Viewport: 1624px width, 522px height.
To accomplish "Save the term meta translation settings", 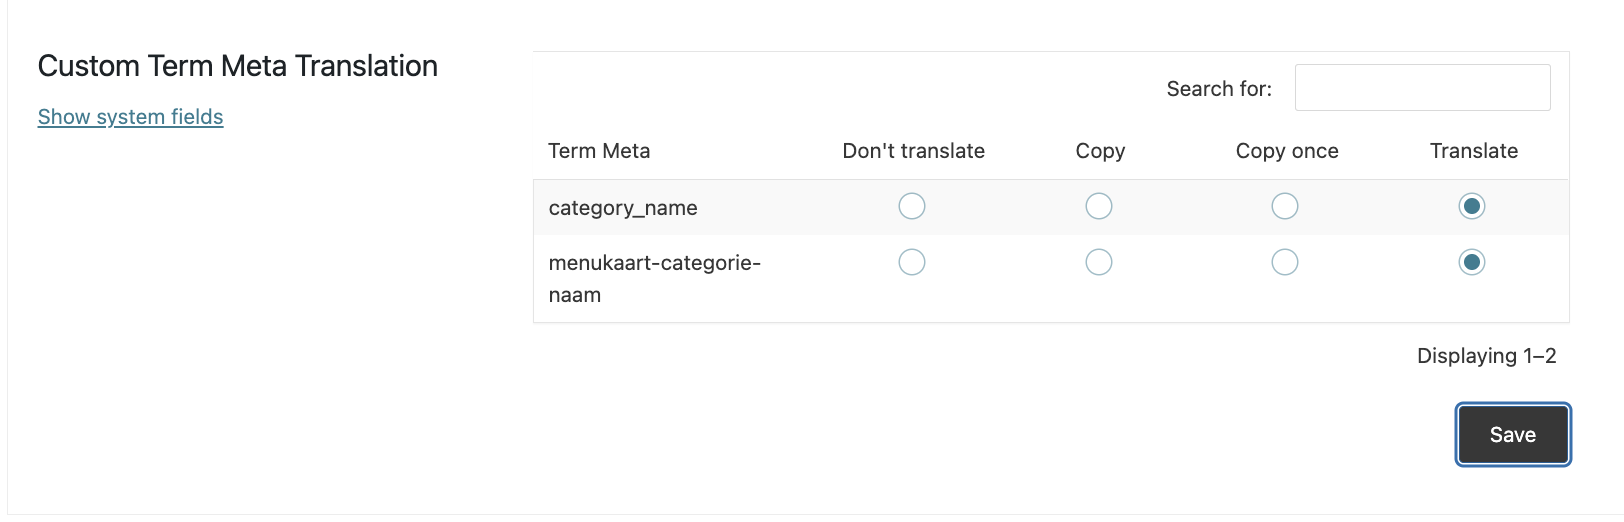I will 1513,435.
